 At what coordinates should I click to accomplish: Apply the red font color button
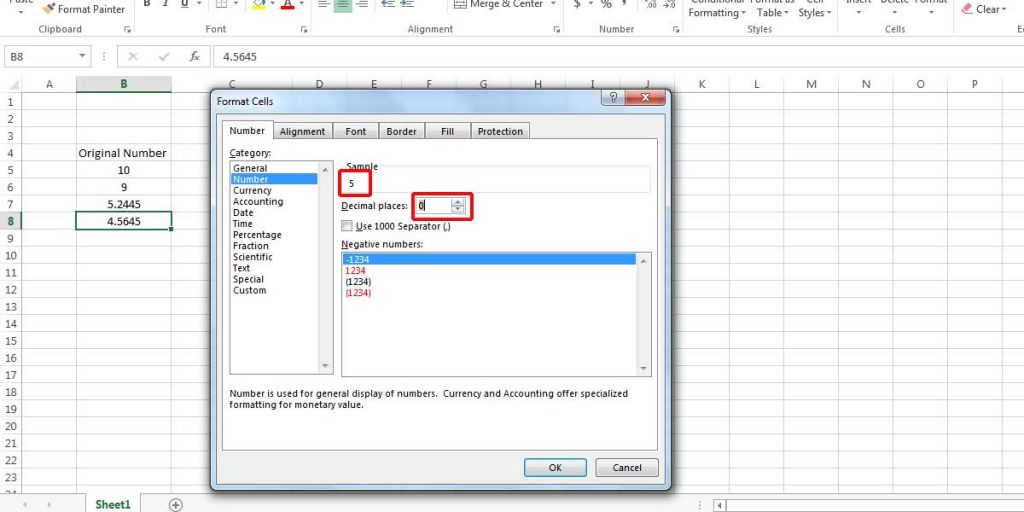287,4
